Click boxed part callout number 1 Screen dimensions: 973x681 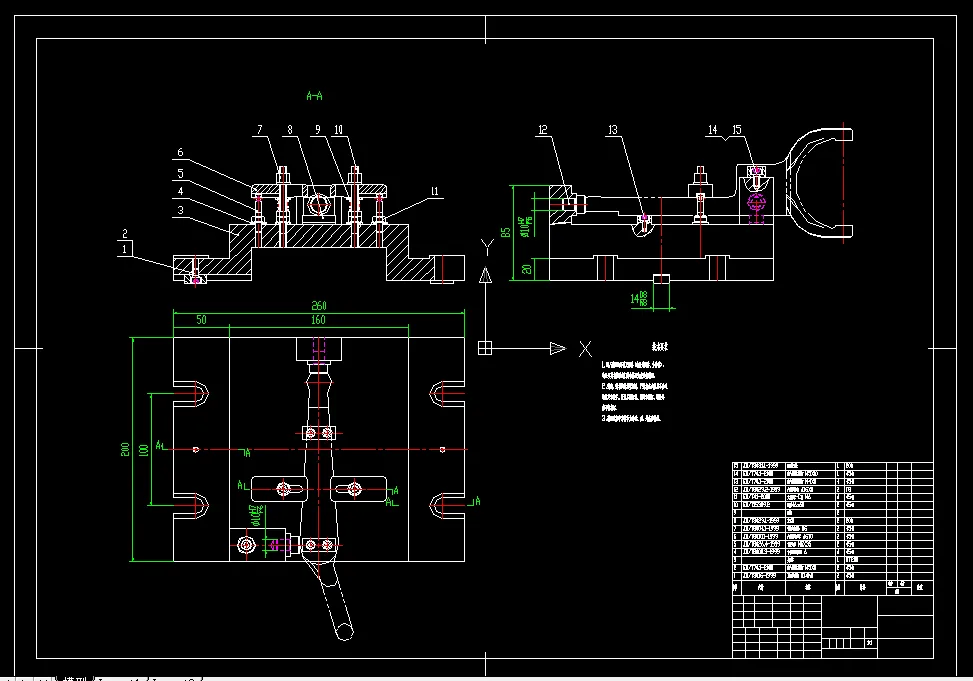(125, 249)
